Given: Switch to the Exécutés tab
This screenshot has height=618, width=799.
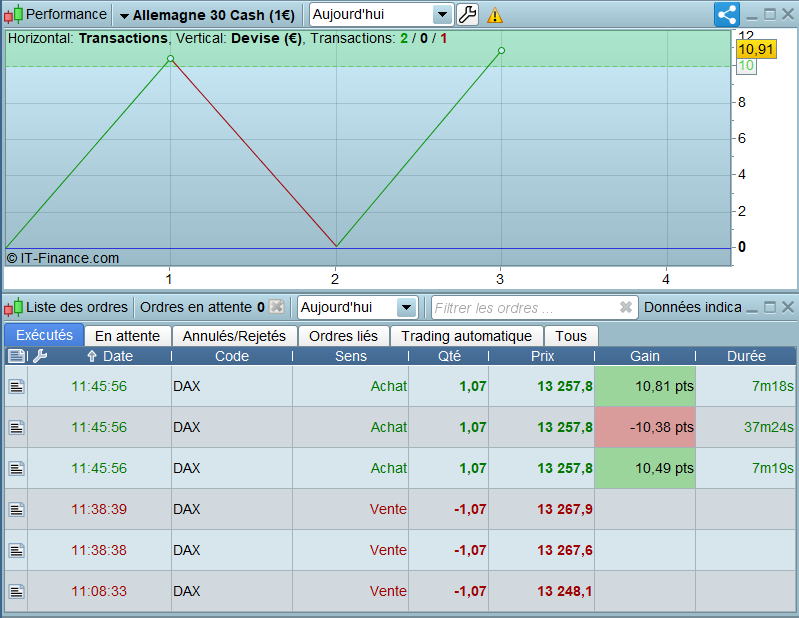Looking at the screenshot, I should (x=44, y=335).
